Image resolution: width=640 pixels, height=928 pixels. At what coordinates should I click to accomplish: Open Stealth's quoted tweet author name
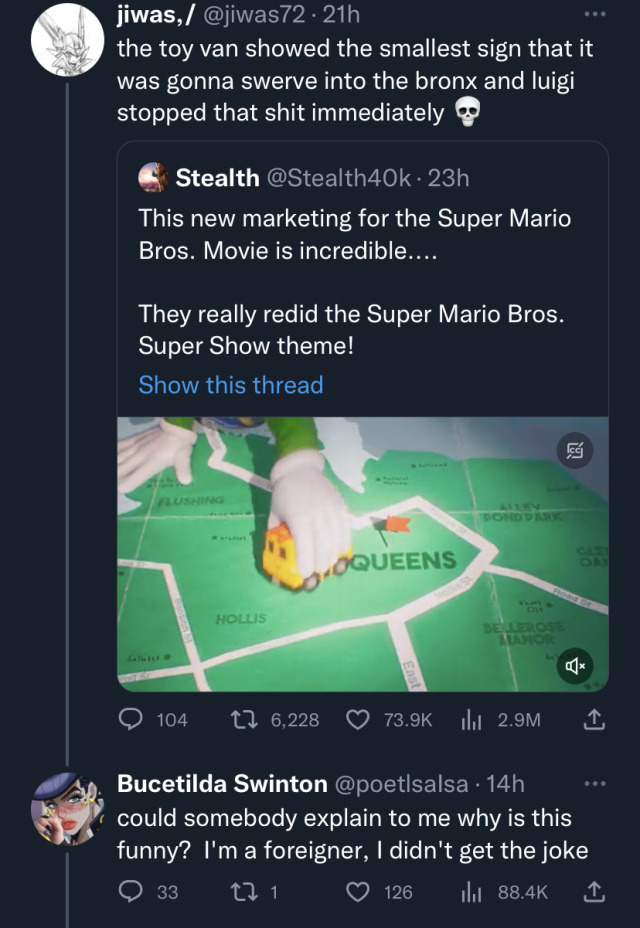pyautogui.click(x=217, y=178)
